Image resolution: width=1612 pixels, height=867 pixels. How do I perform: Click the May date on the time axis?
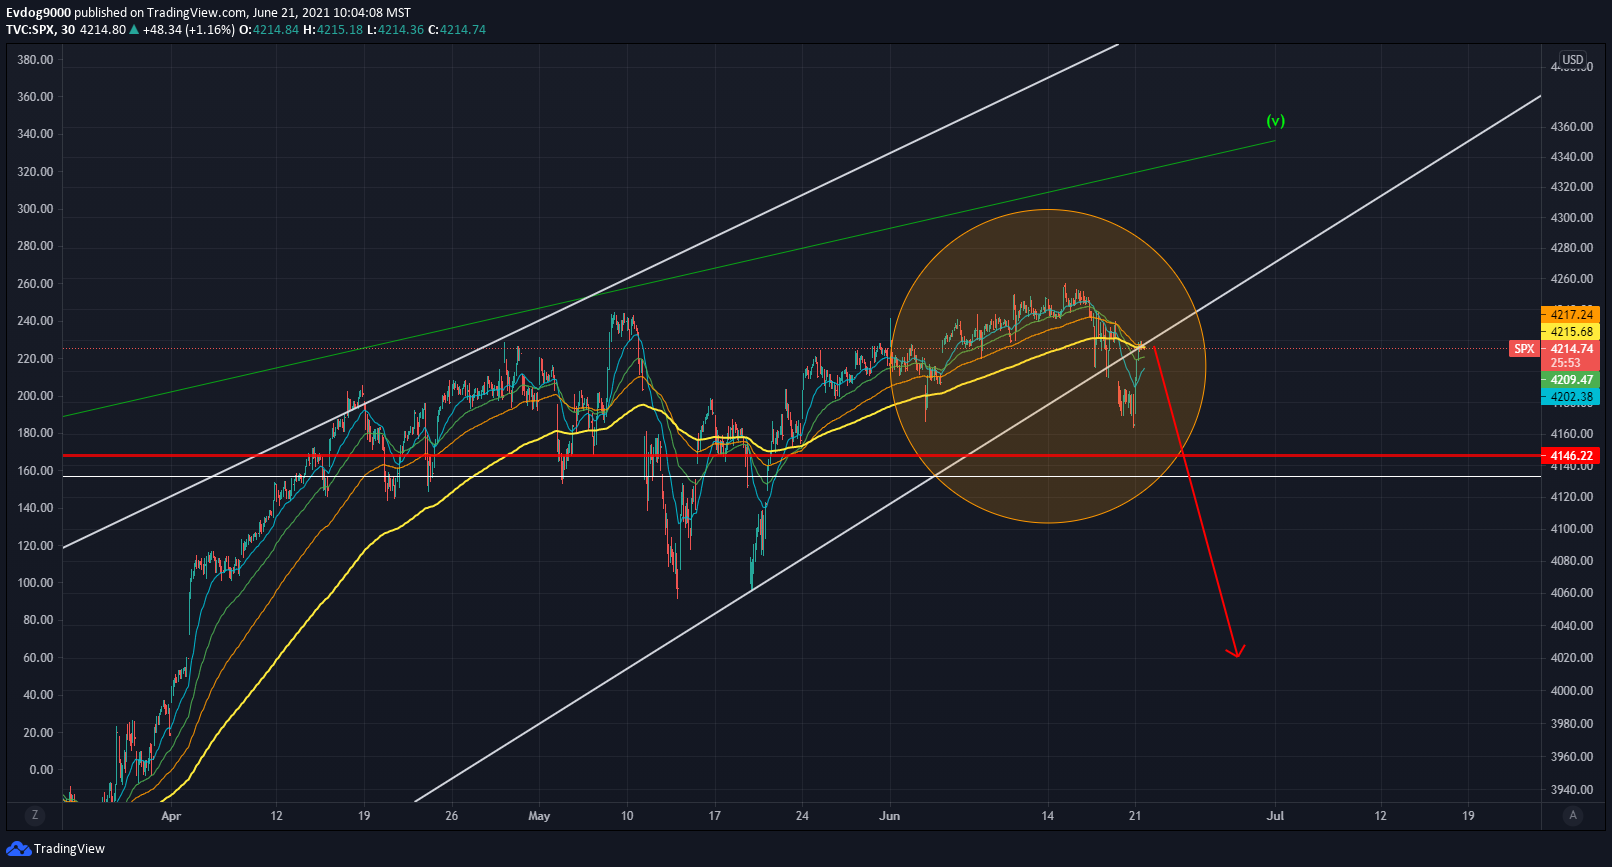tap(539, 816)
